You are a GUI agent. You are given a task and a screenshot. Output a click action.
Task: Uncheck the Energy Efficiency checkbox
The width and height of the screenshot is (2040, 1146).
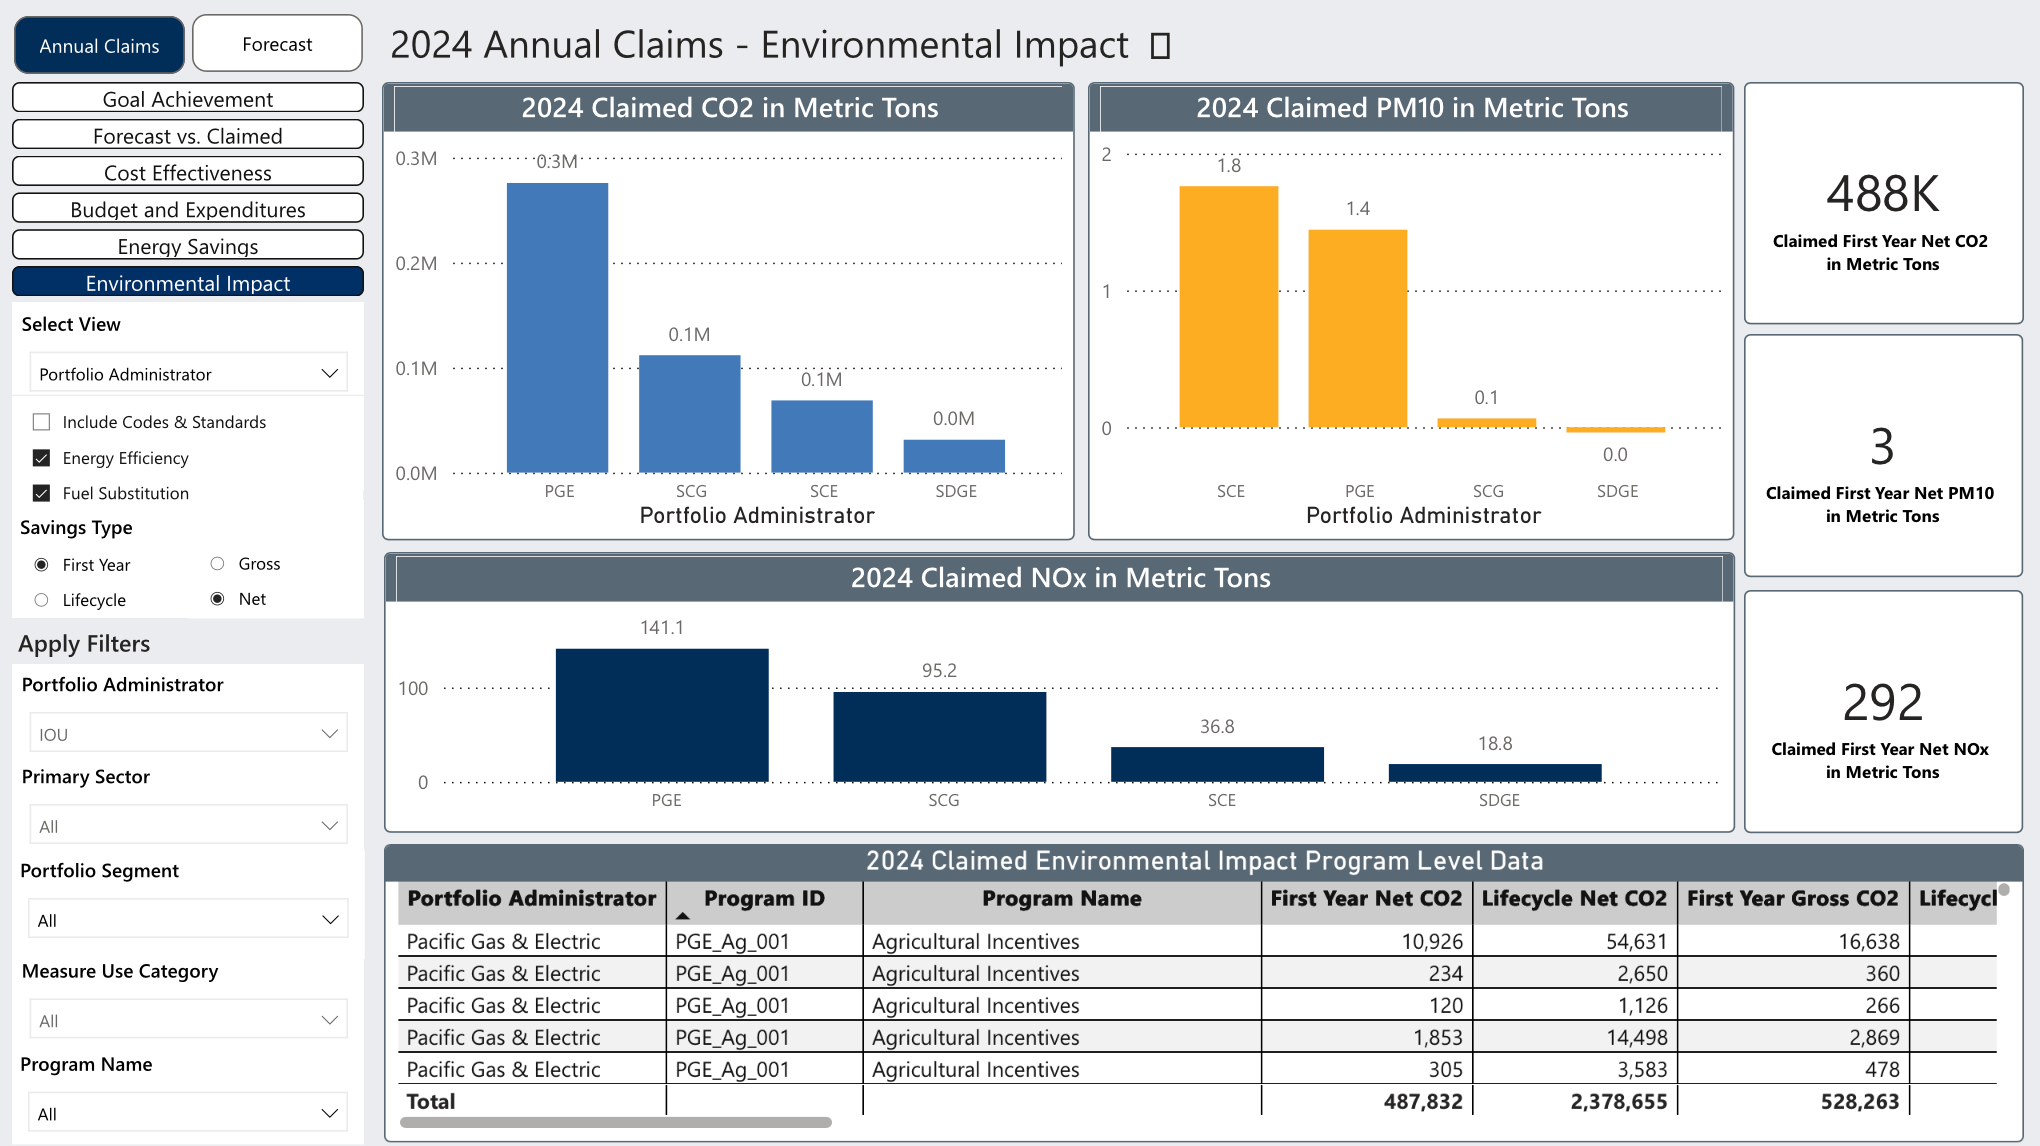tap(41, 458)
